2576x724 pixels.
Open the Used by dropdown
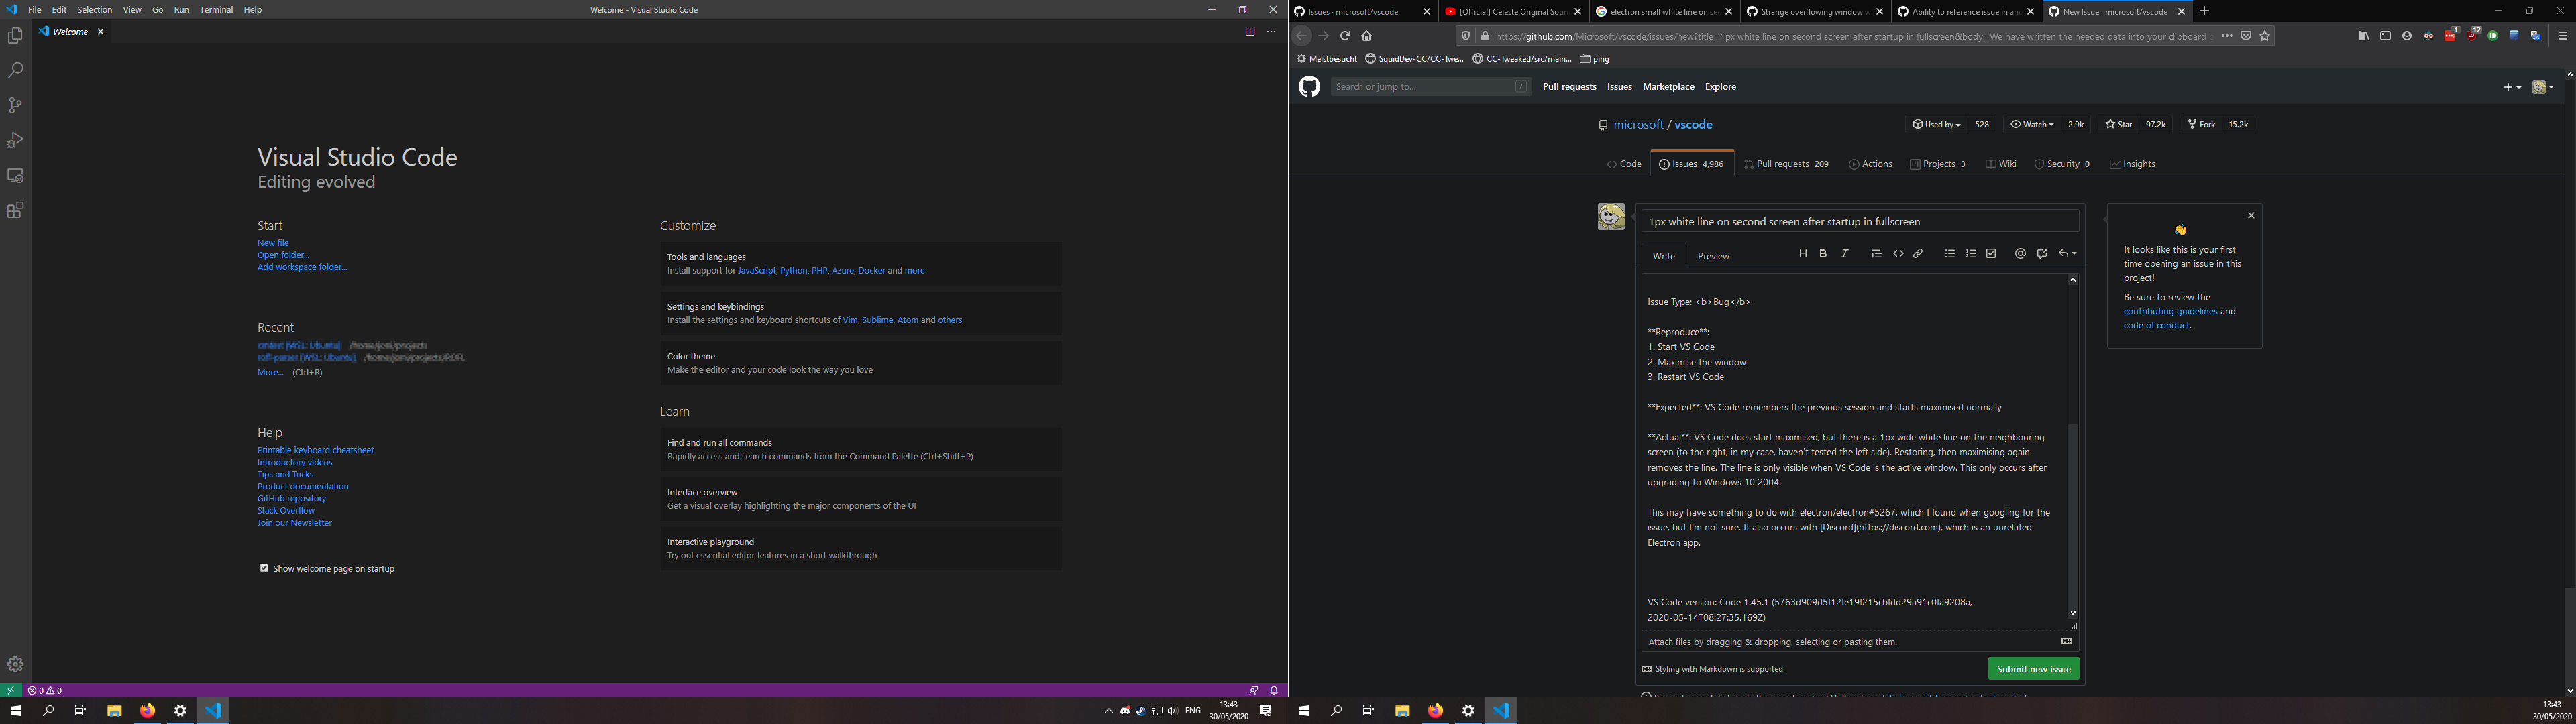pyautogui.click(x=1937, y=124)
